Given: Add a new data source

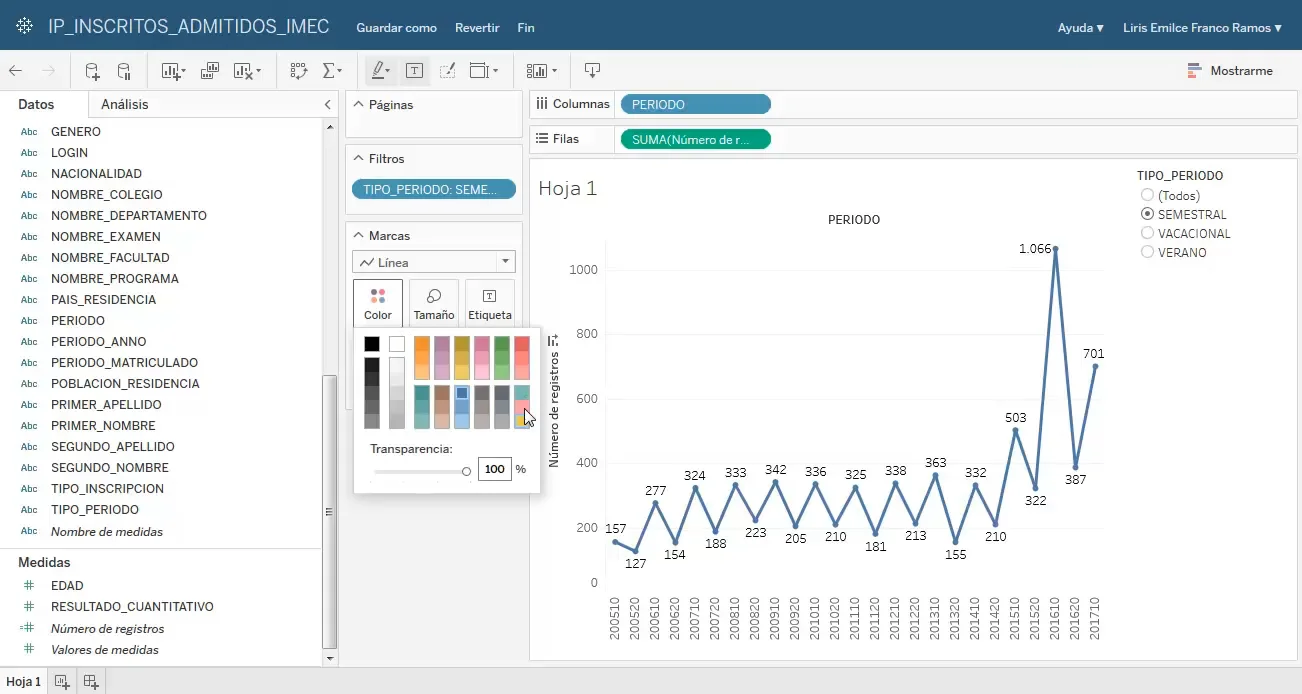Looking at the screenshot, I should [x=91, y=71].
